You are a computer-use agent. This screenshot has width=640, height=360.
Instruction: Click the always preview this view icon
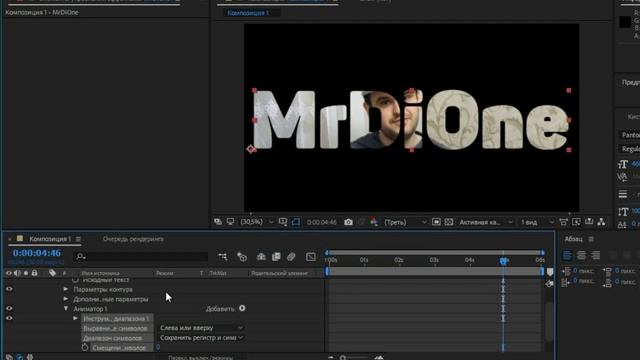pos(218,222)
